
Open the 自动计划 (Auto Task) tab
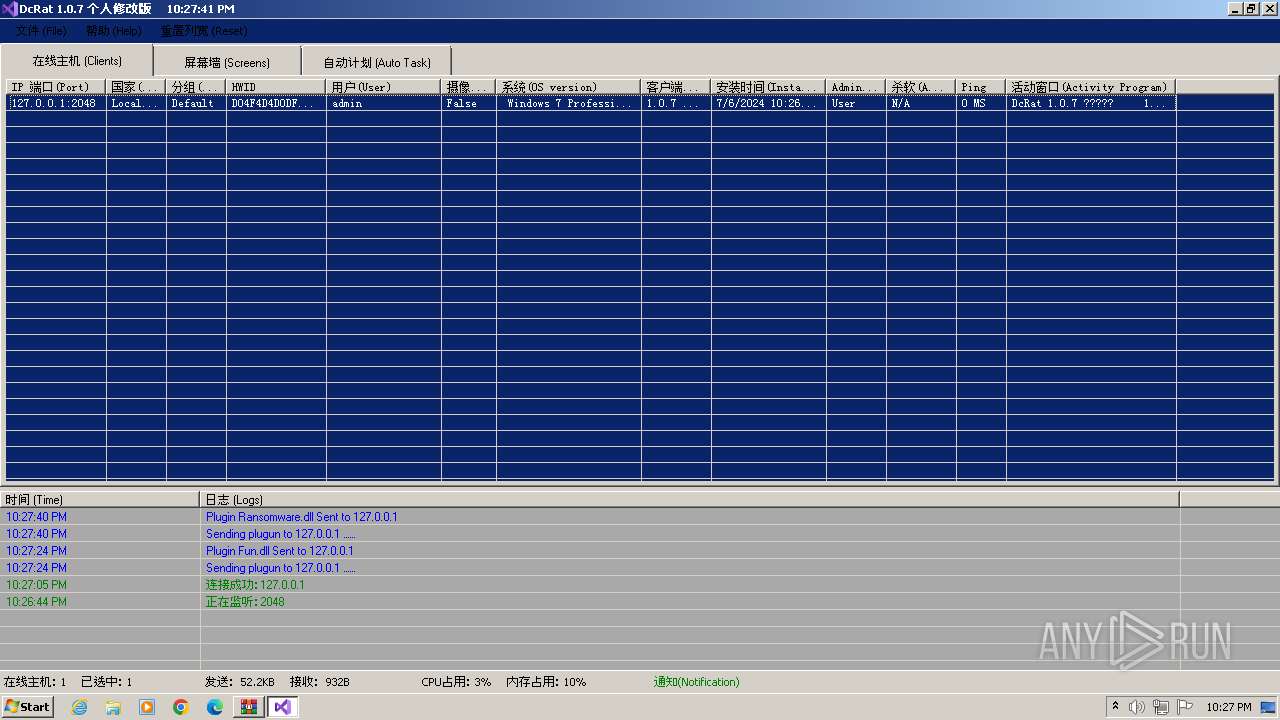(x=377, y=62)
